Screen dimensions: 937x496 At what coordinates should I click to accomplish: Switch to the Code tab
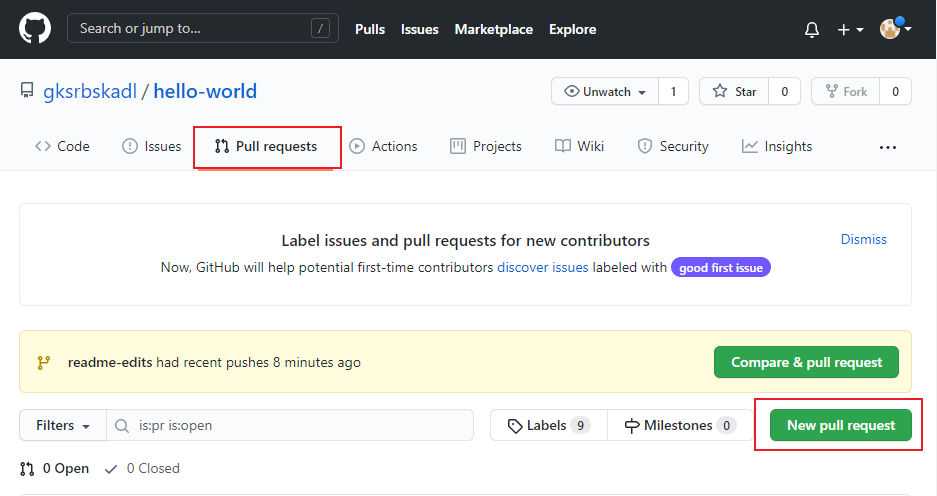62,146
